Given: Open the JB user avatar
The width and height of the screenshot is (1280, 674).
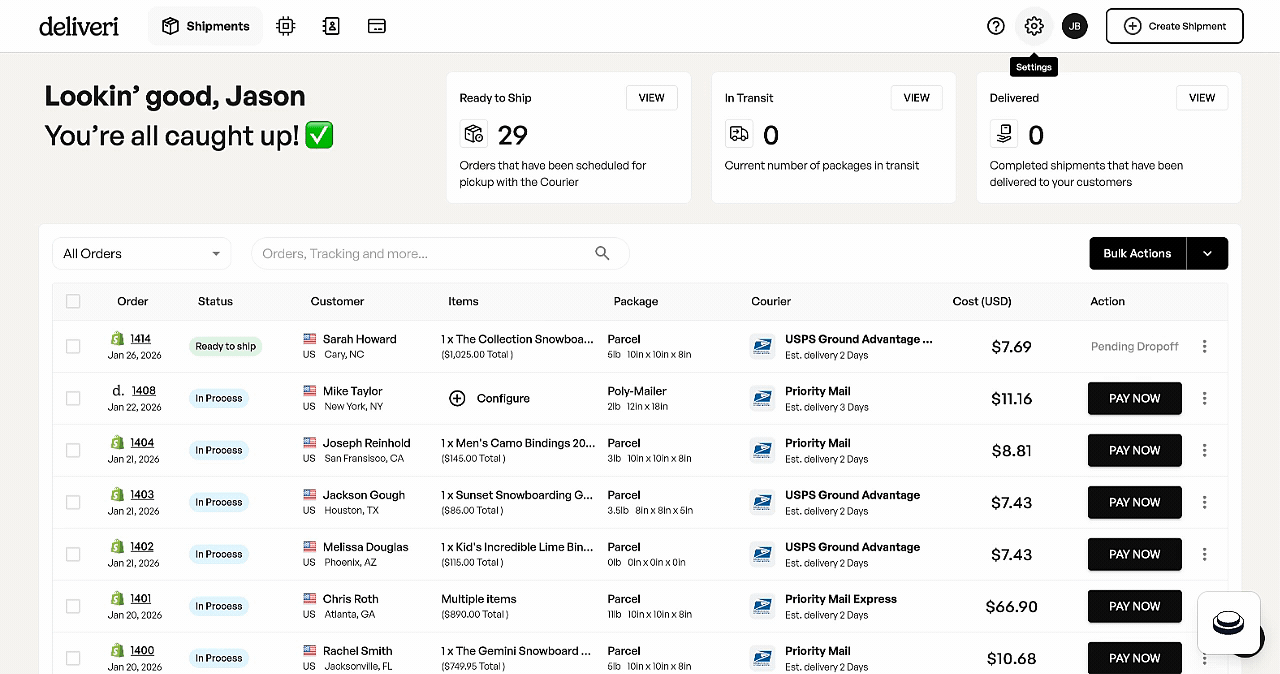Looking at the screenshot, I should pos(1074,26).
